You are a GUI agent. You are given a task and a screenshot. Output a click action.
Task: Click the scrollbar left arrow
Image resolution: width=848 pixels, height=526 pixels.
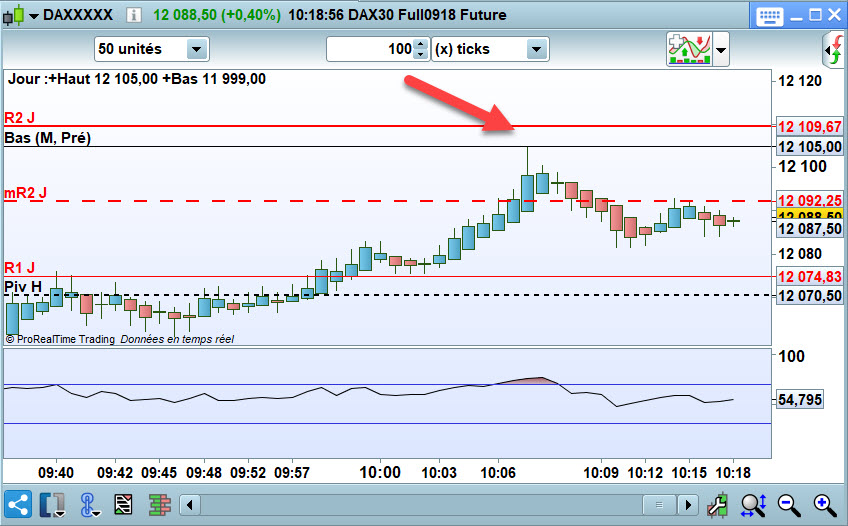(190, 505)
